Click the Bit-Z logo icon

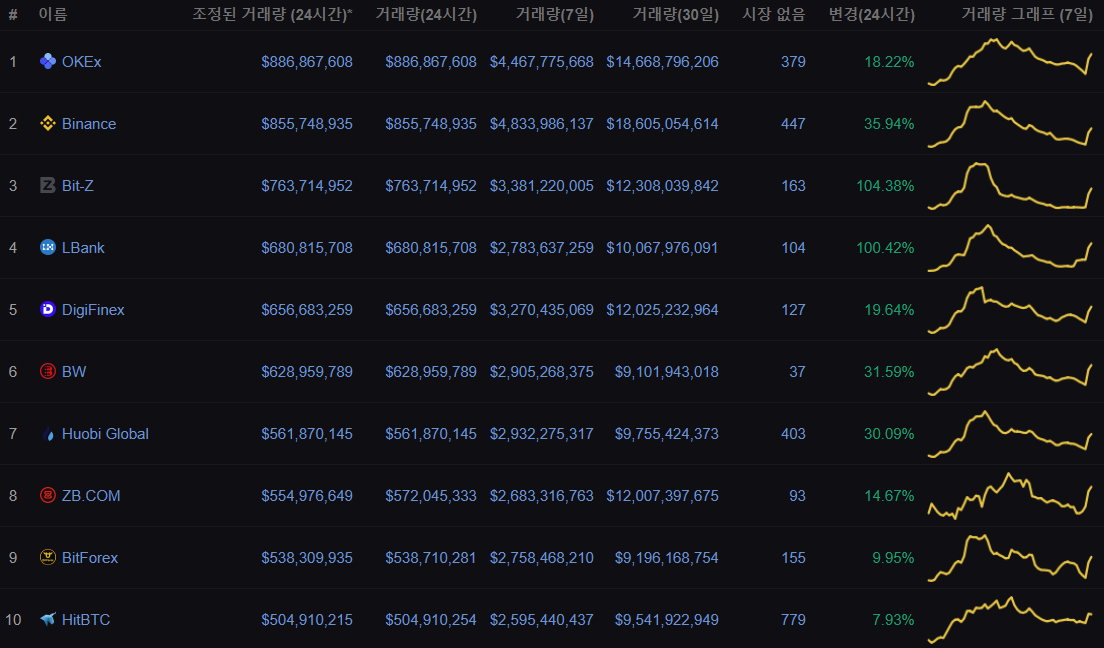(48, 185)
